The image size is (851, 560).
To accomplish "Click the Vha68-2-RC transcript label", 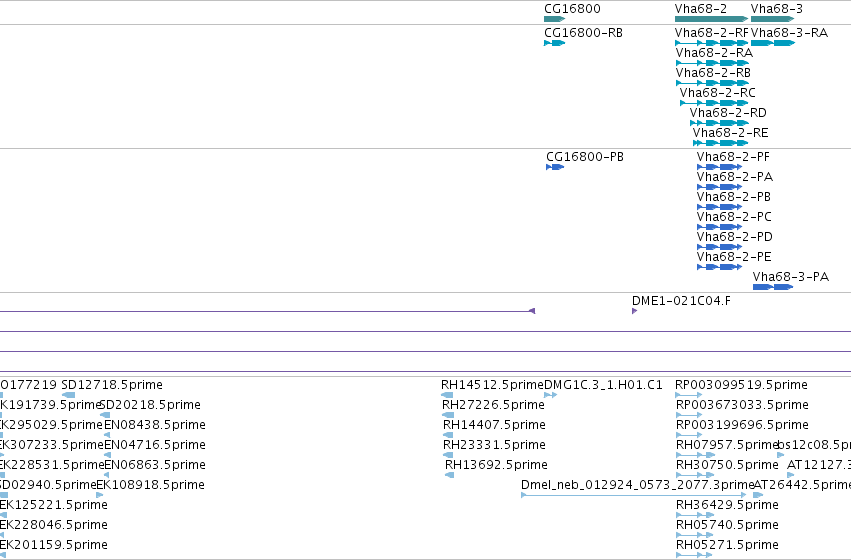I will [717, 93].
